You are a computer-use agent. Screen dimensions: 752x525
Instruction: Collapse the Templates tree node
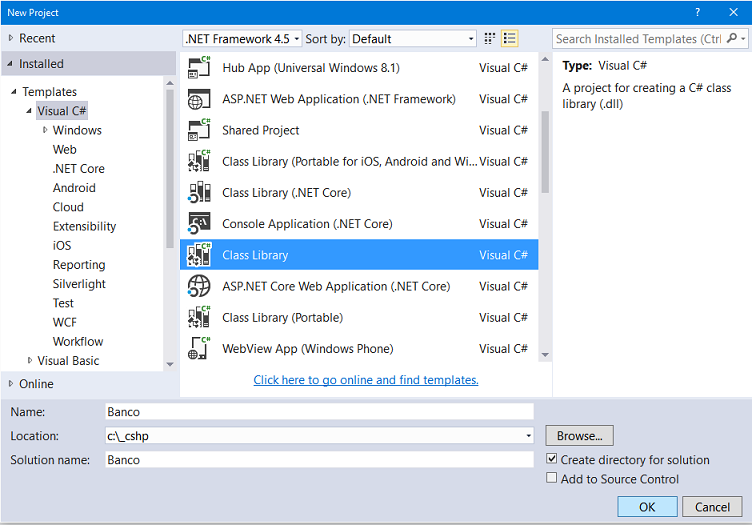14,91
